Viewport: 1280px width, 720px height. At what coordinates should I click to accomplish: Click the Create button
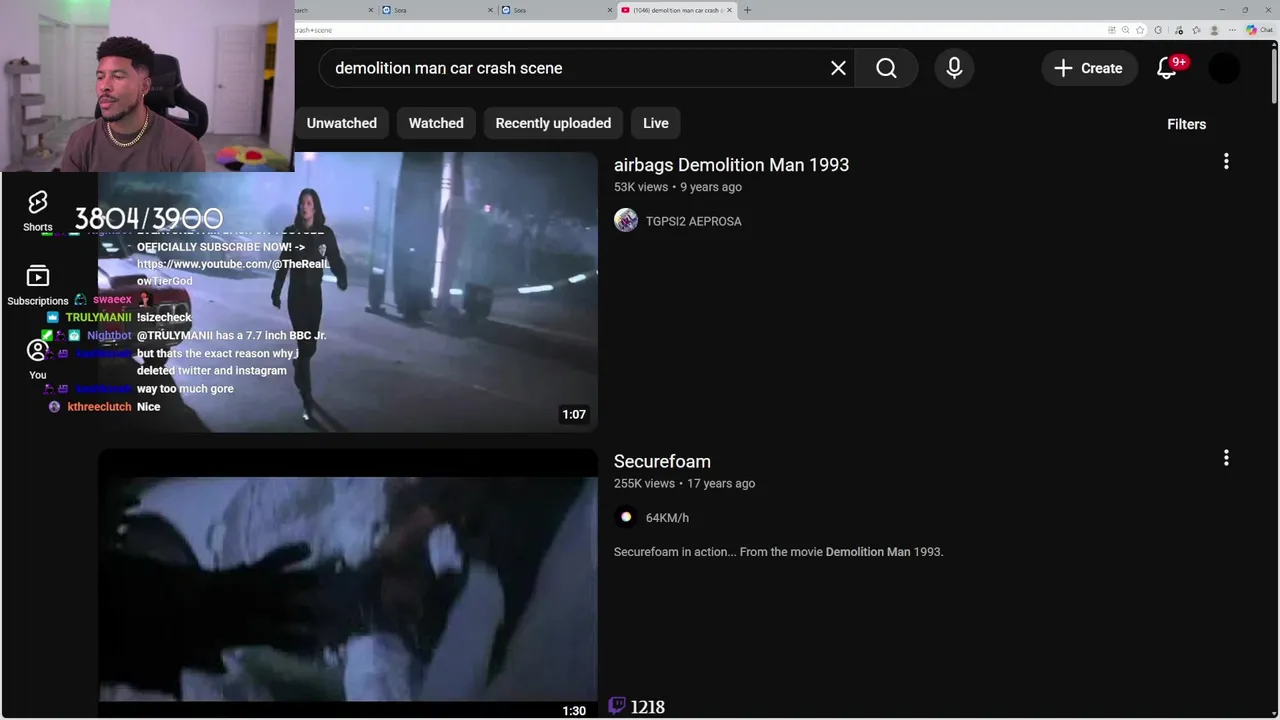[1089, 68]
